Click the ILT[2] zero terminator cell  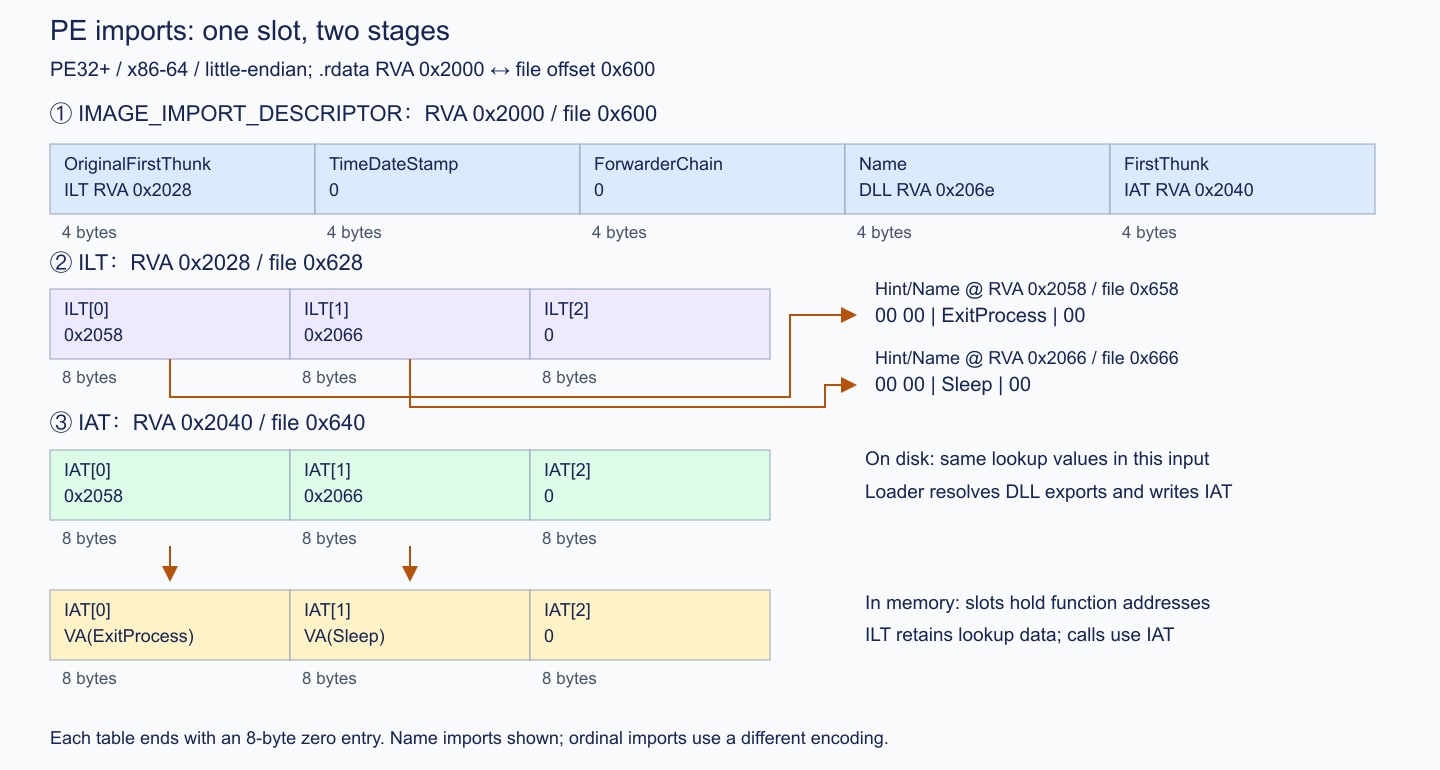[650, 324]
